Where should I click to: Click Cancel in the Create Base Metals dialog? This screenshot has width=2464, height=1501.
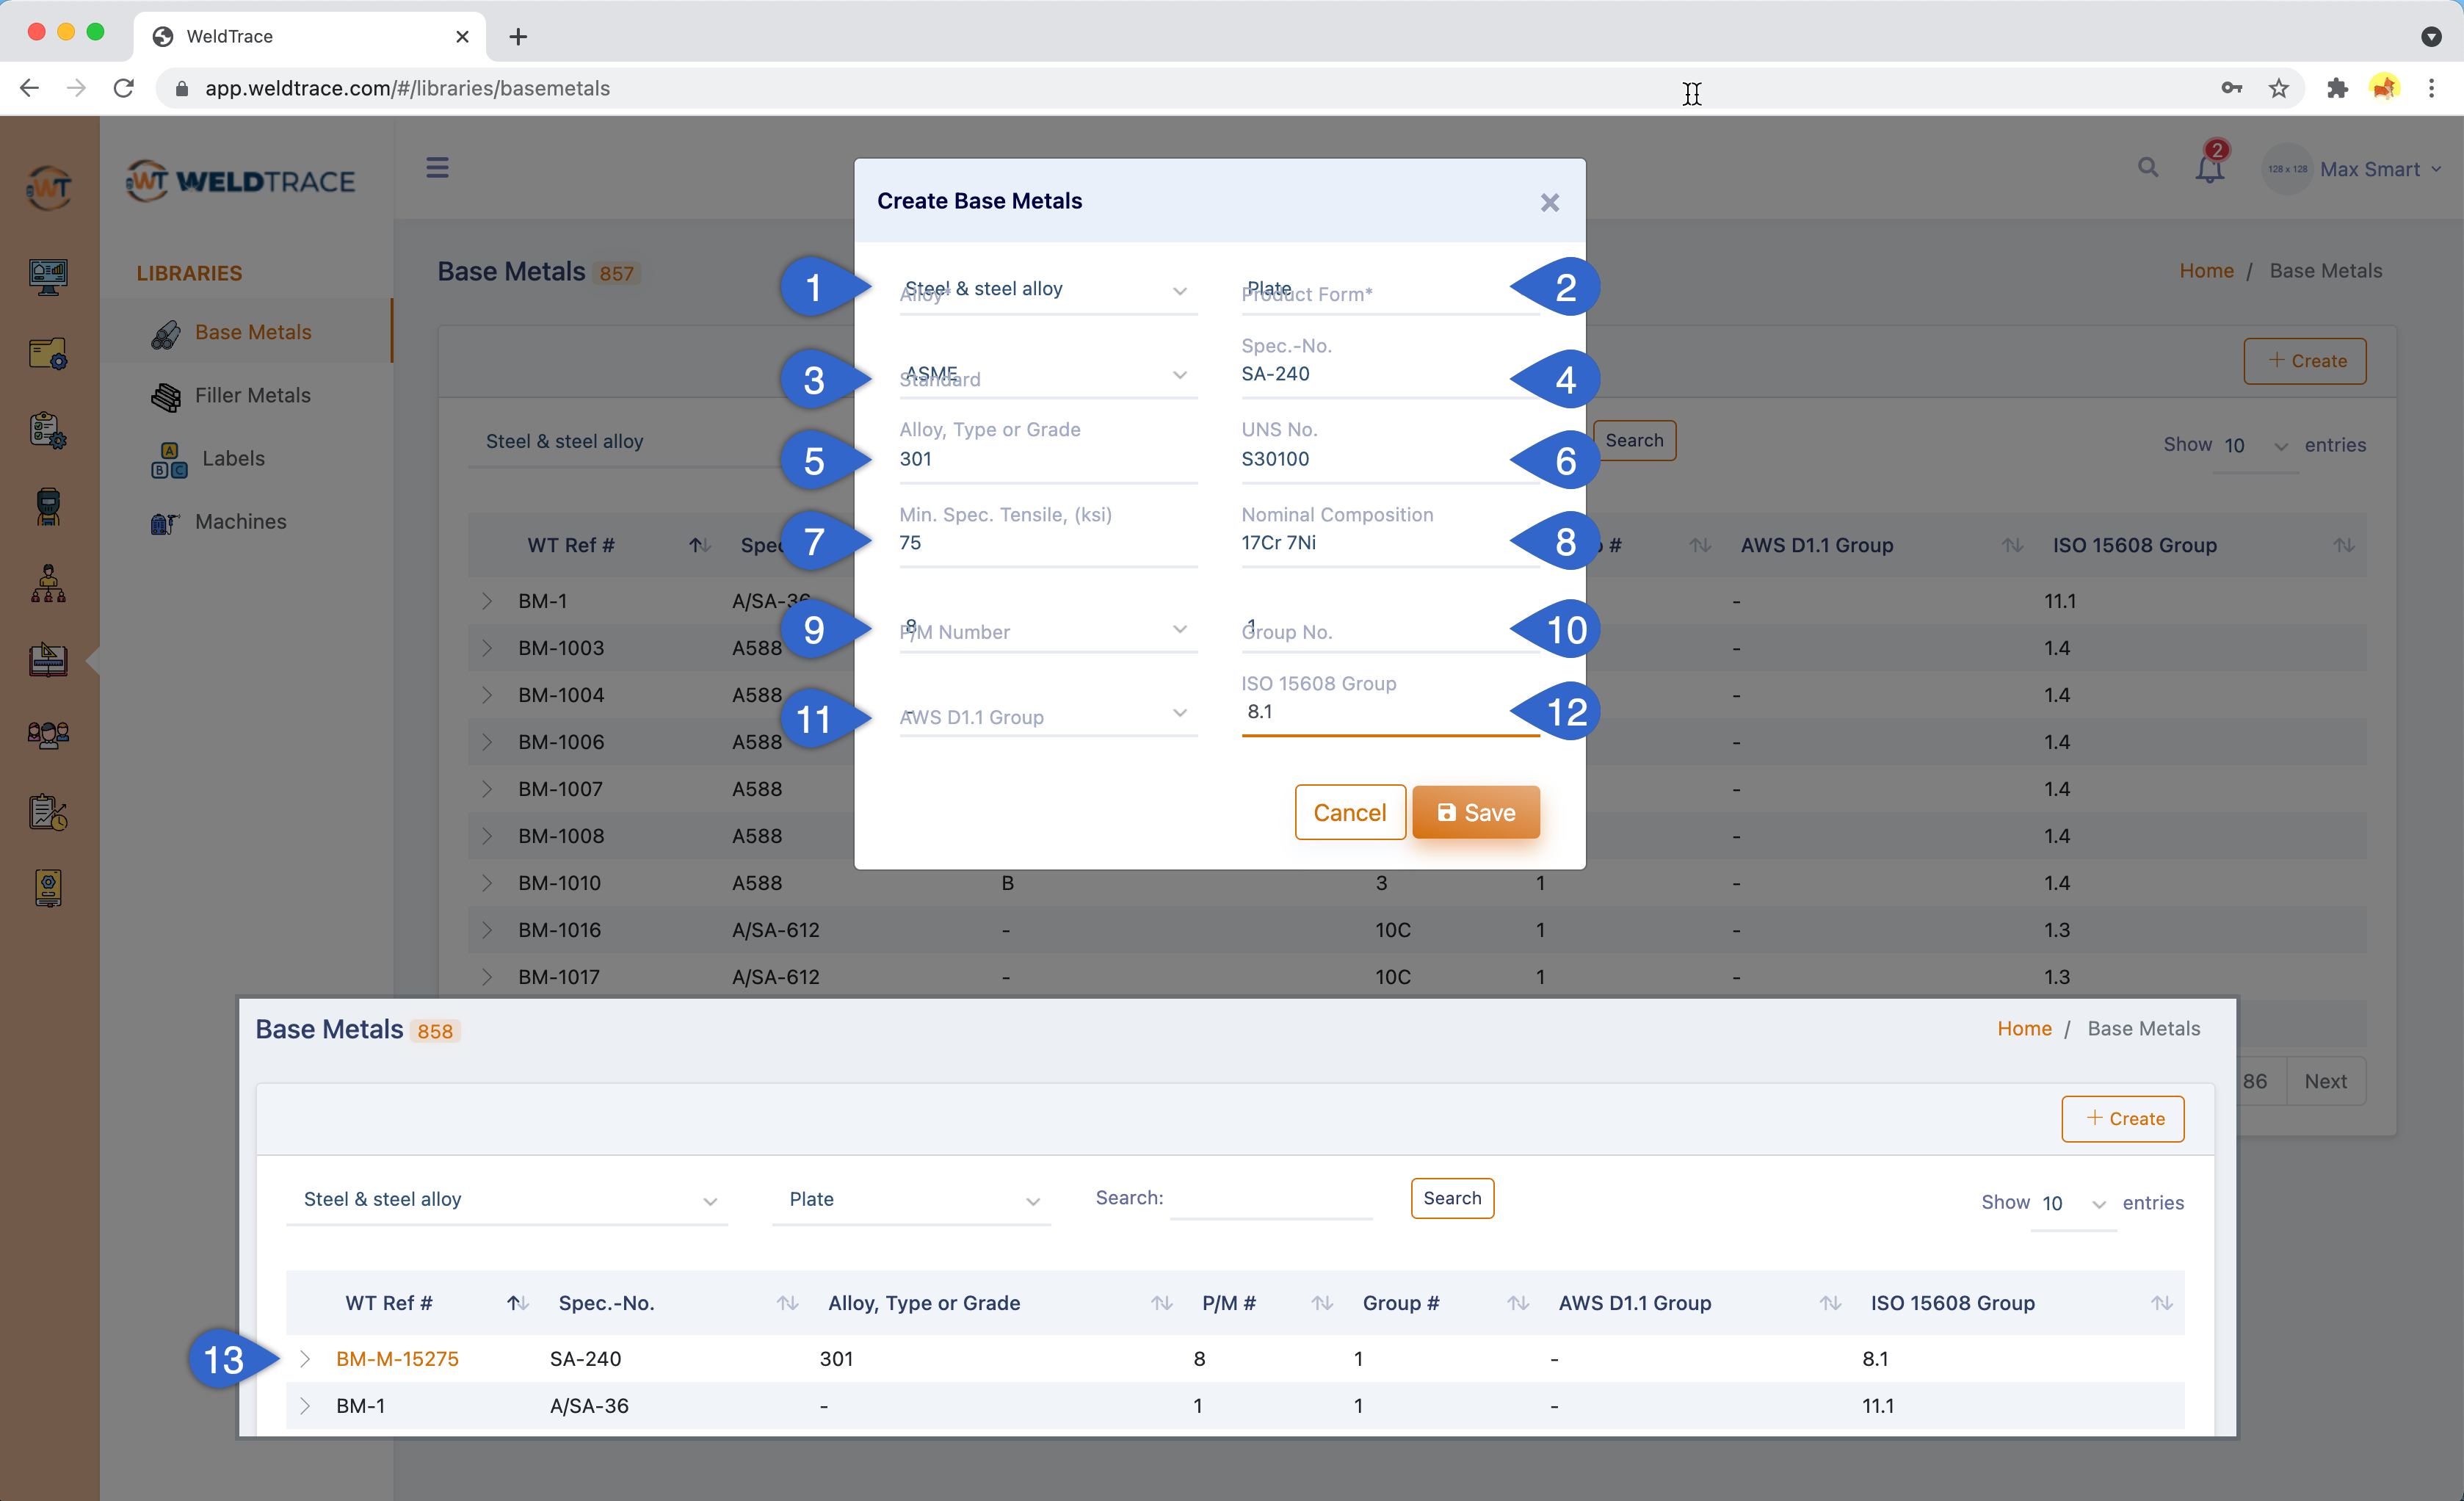pyautogui.click(x=1350, y=812)
